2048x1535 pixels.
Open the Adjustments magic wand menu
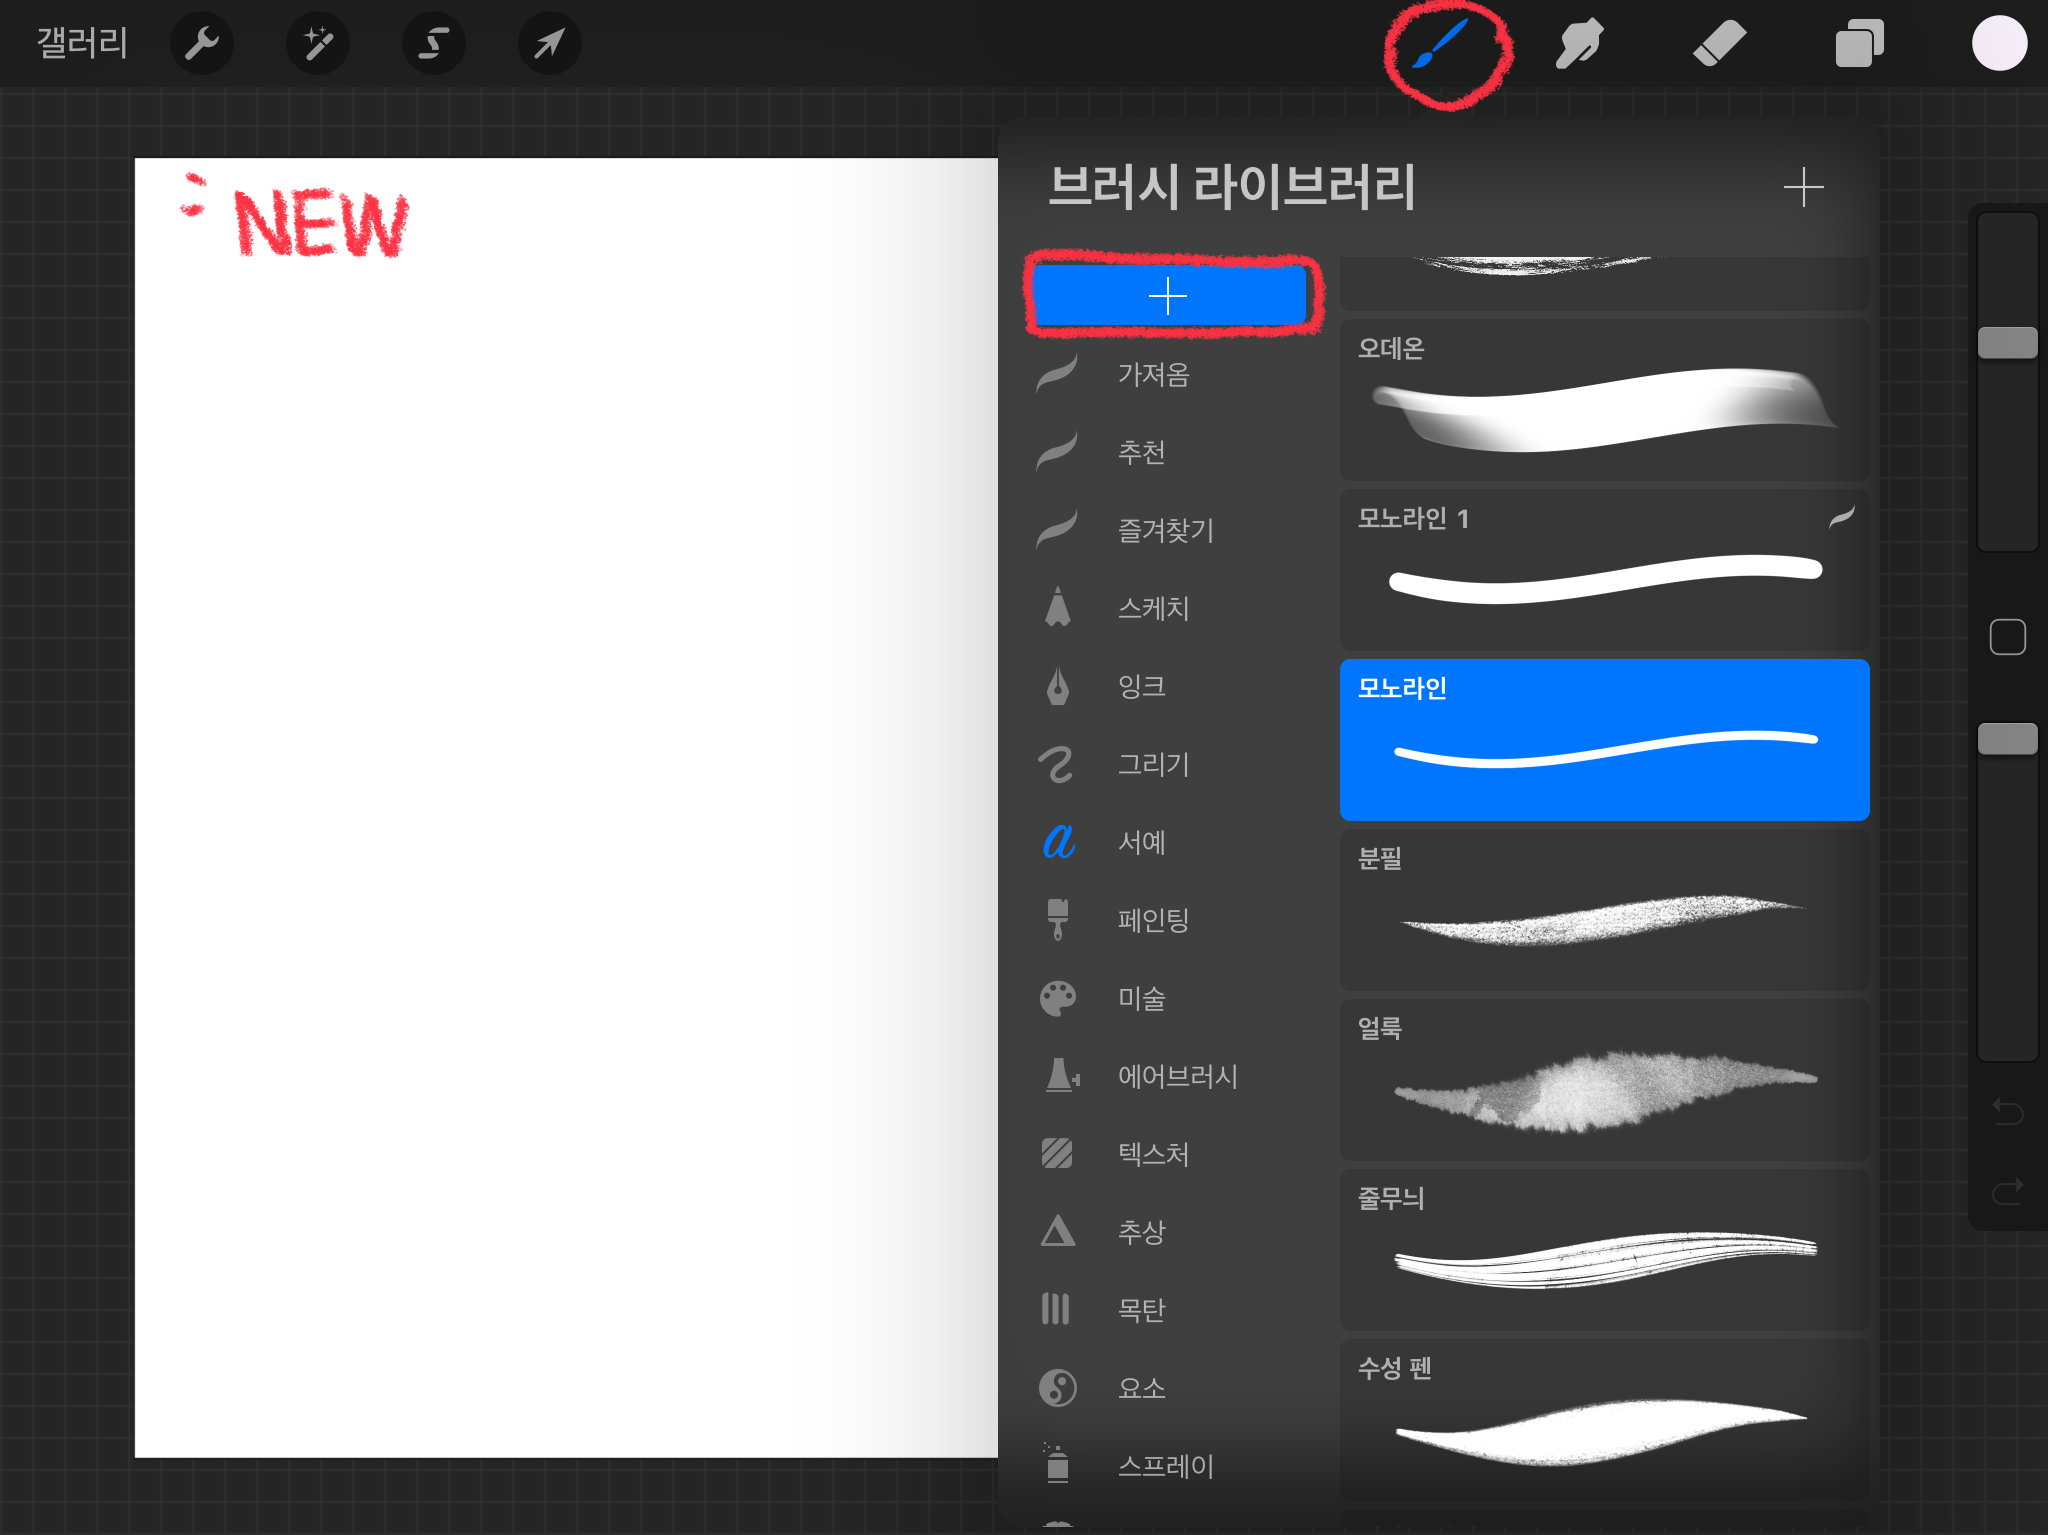pyautogui.click(x=318, y=43)
